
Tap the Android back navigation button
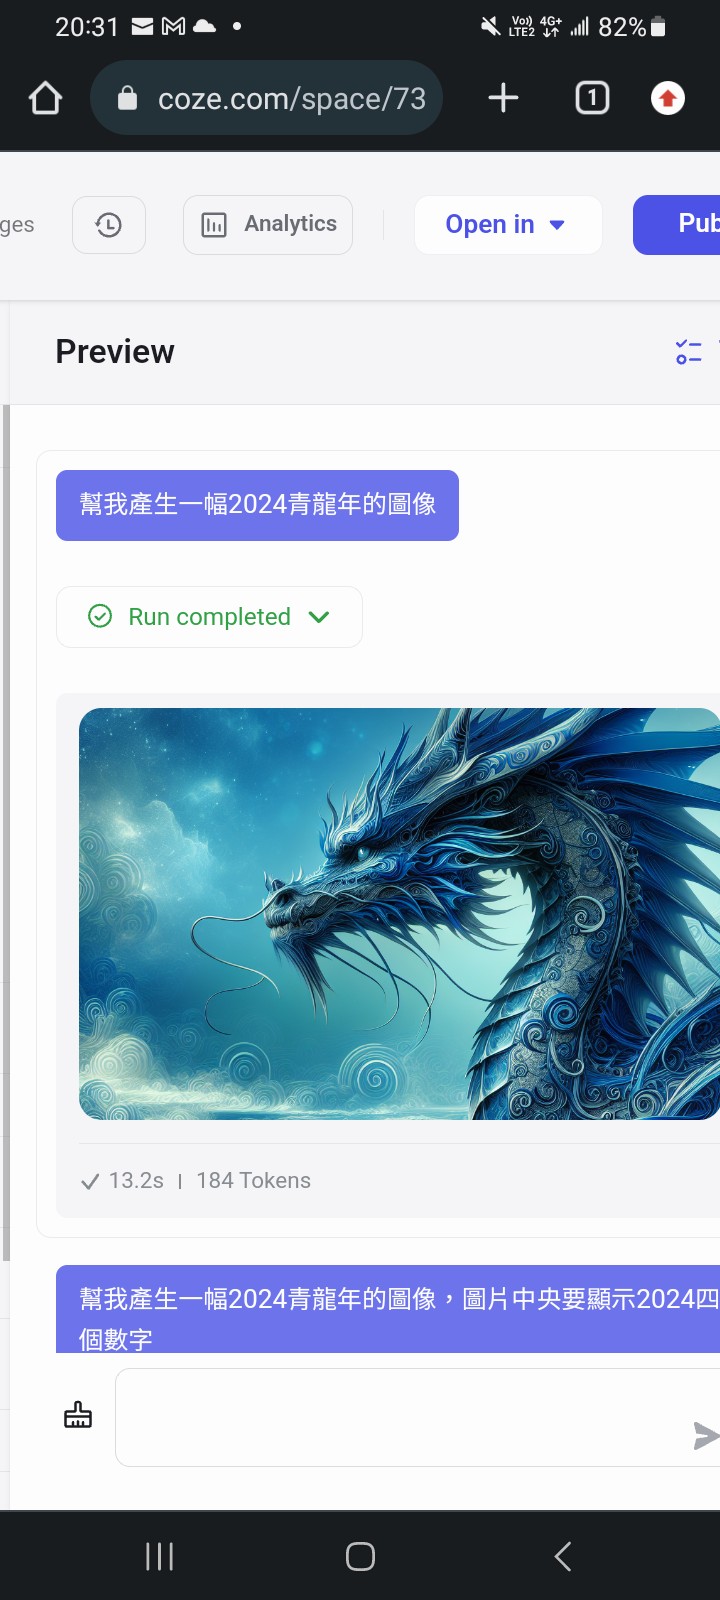(563, 1556)
